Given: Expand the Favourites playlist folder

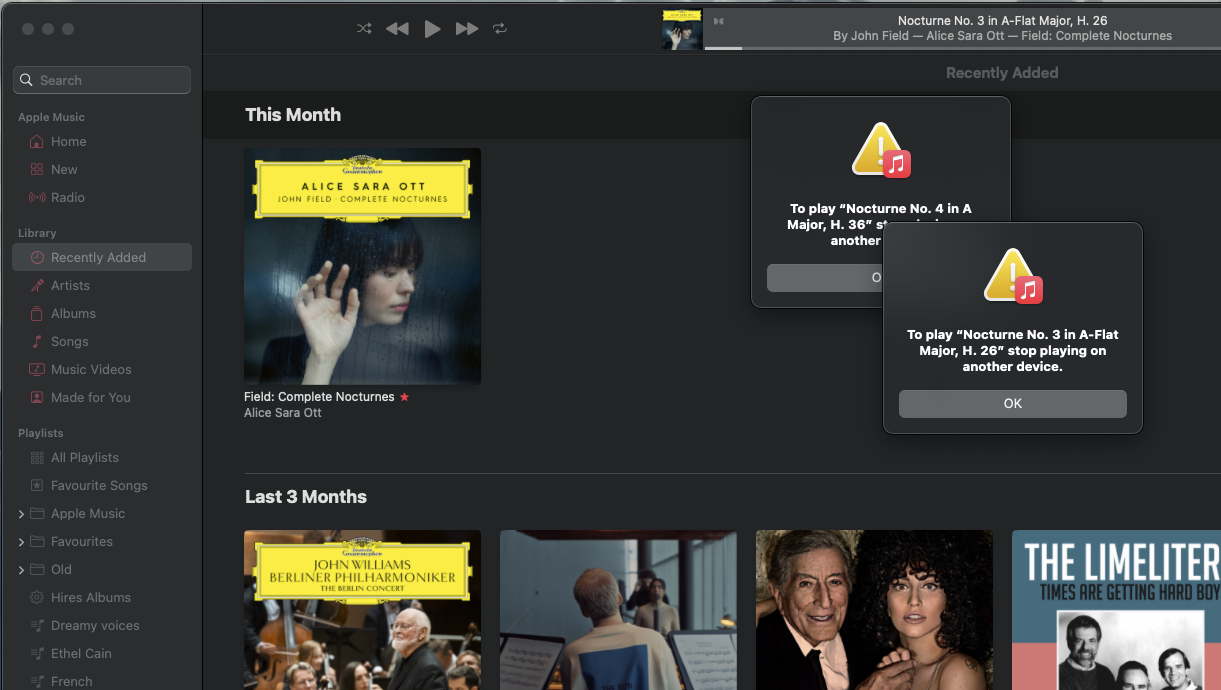Looking at the screenshot, I should click(21, 542).
